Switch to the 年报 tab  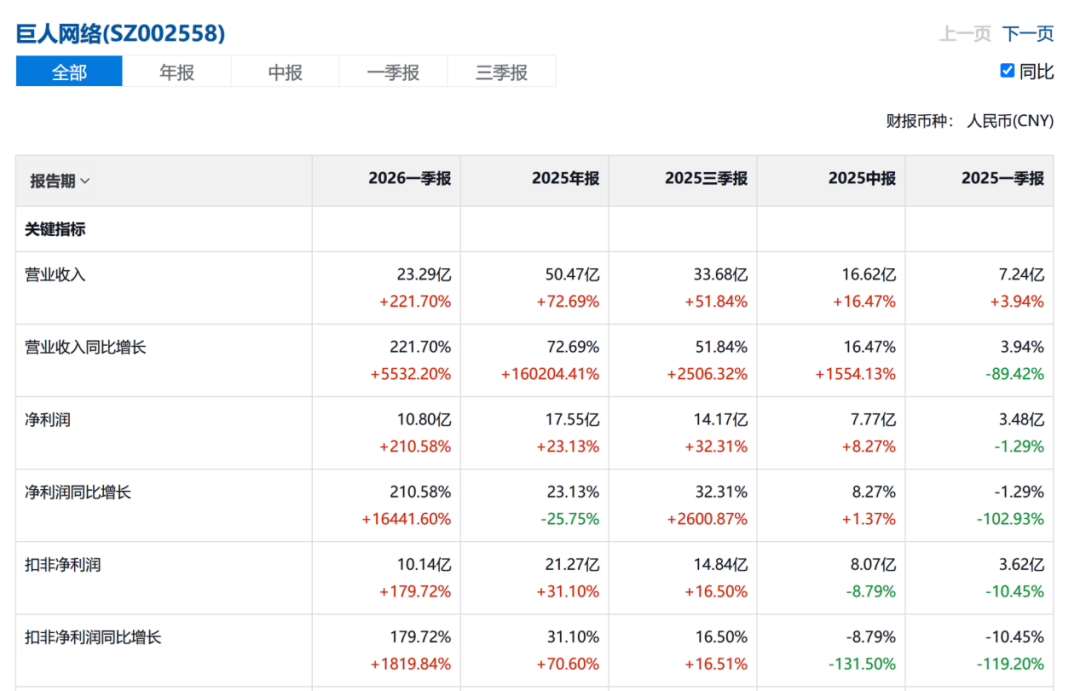pyautogui.click(x=177, y=72)
